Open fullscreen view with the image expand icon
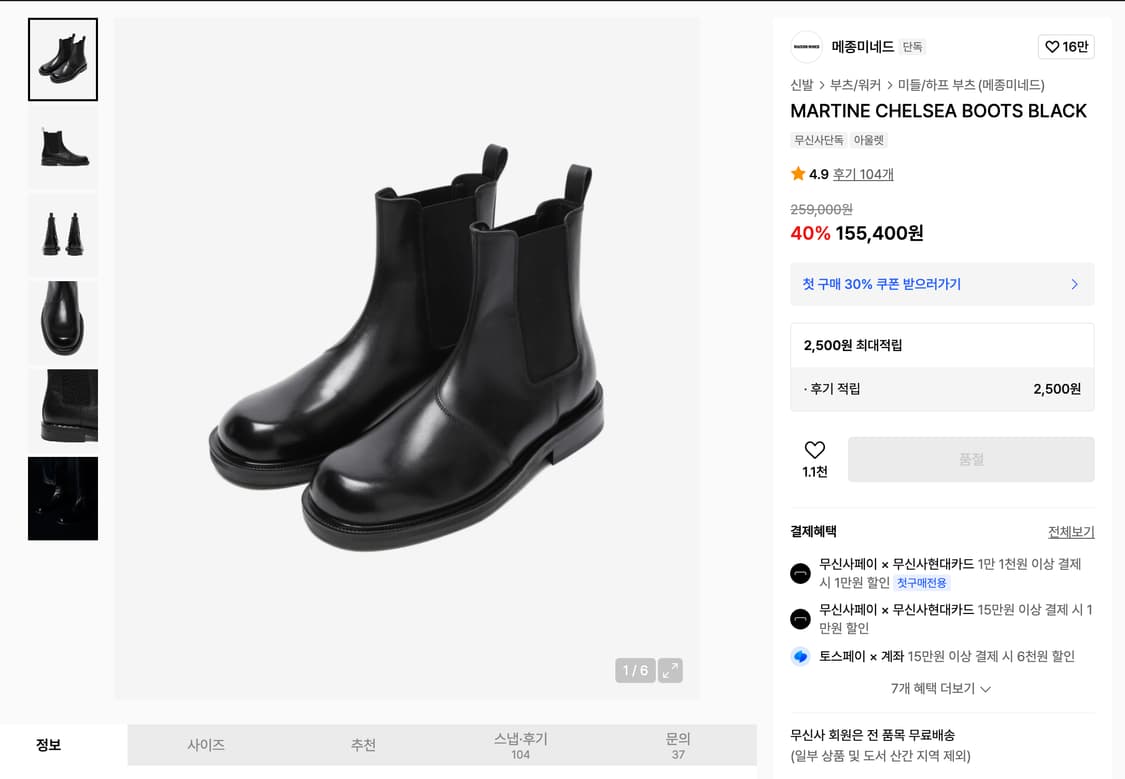The image size is (1125, 779). (x=669, y=671)
